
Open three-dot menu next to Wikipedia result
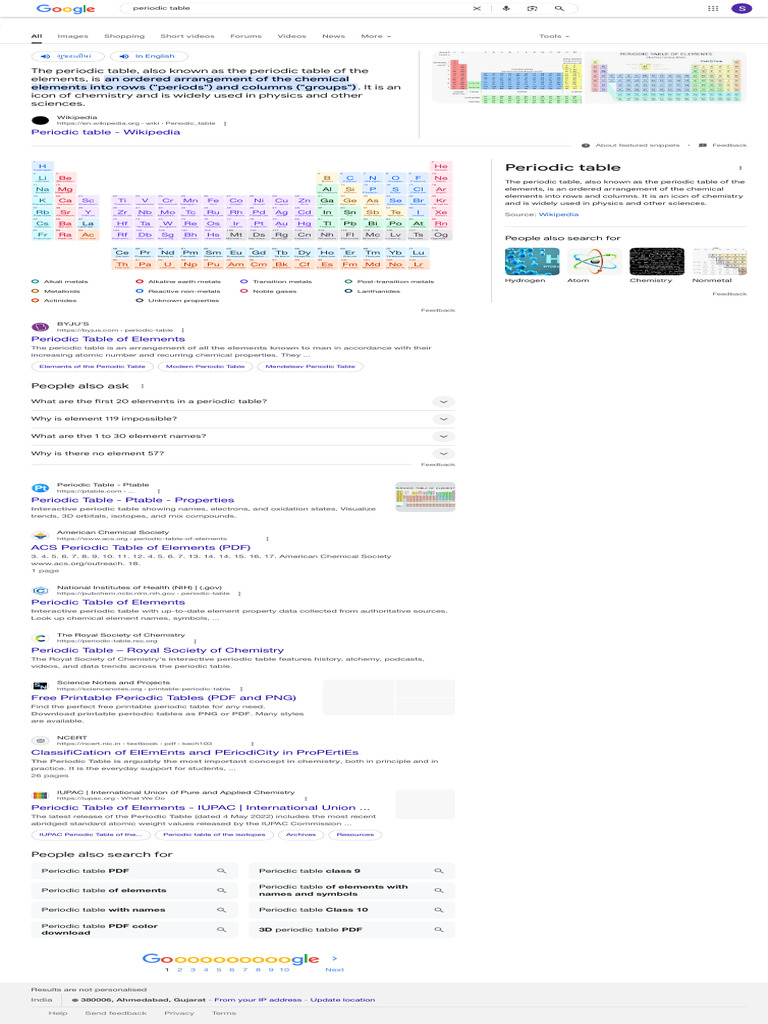225,123
